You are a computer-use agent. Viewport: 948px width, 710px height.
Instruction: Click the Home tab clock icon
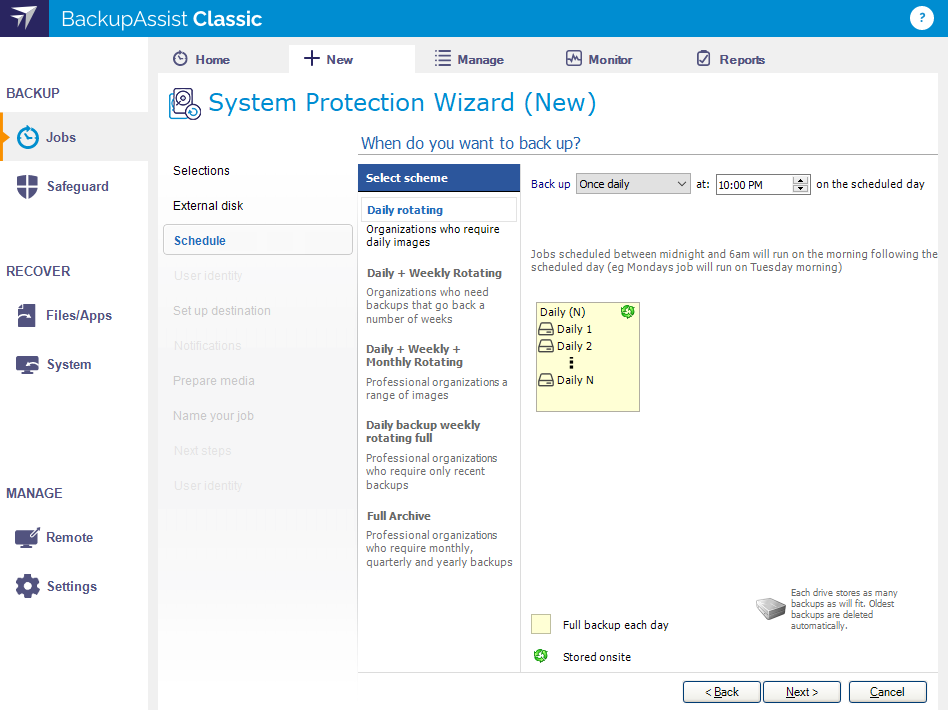[x=180, y=59]
